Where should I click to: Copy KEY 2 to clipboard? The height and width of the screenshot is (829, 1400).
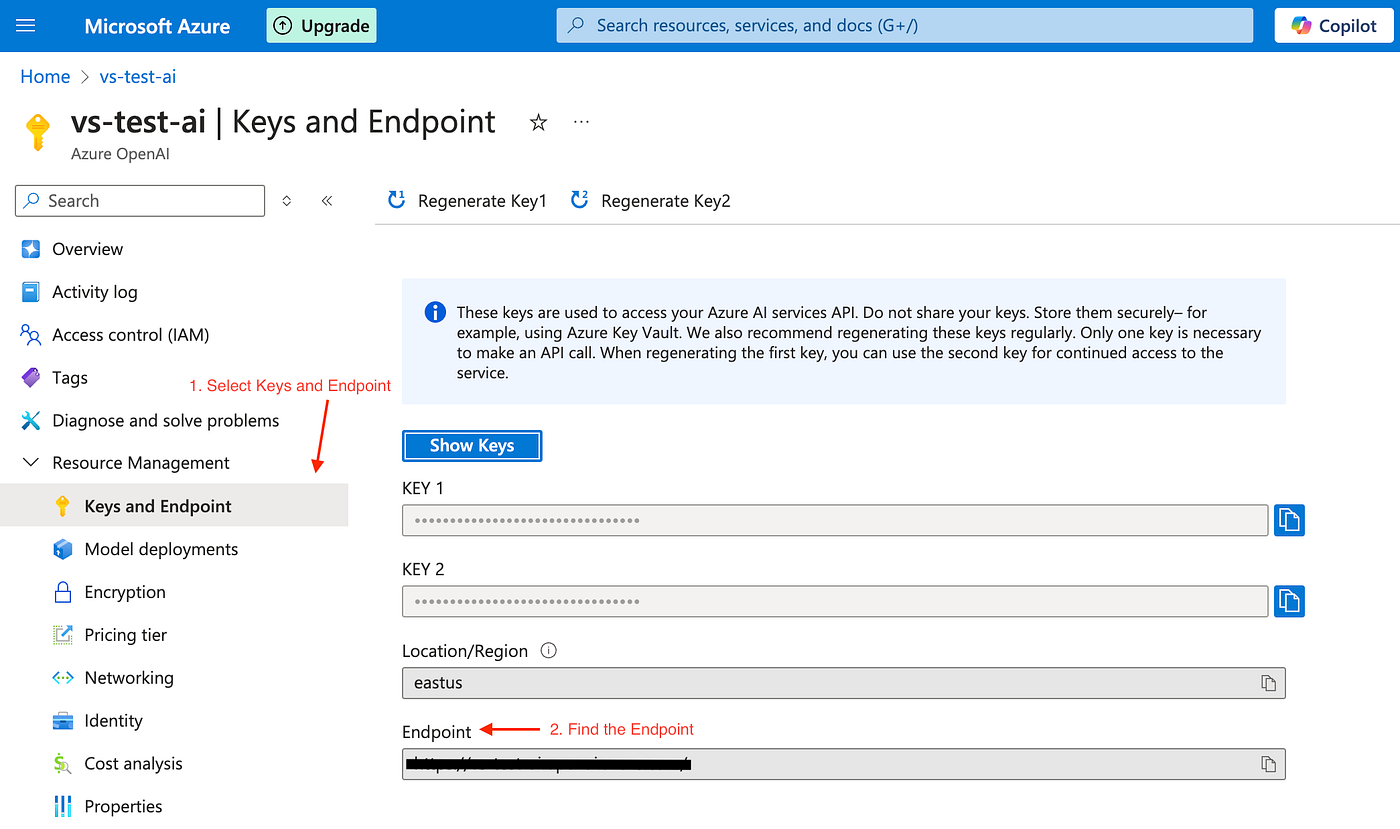pos(1289,601)
